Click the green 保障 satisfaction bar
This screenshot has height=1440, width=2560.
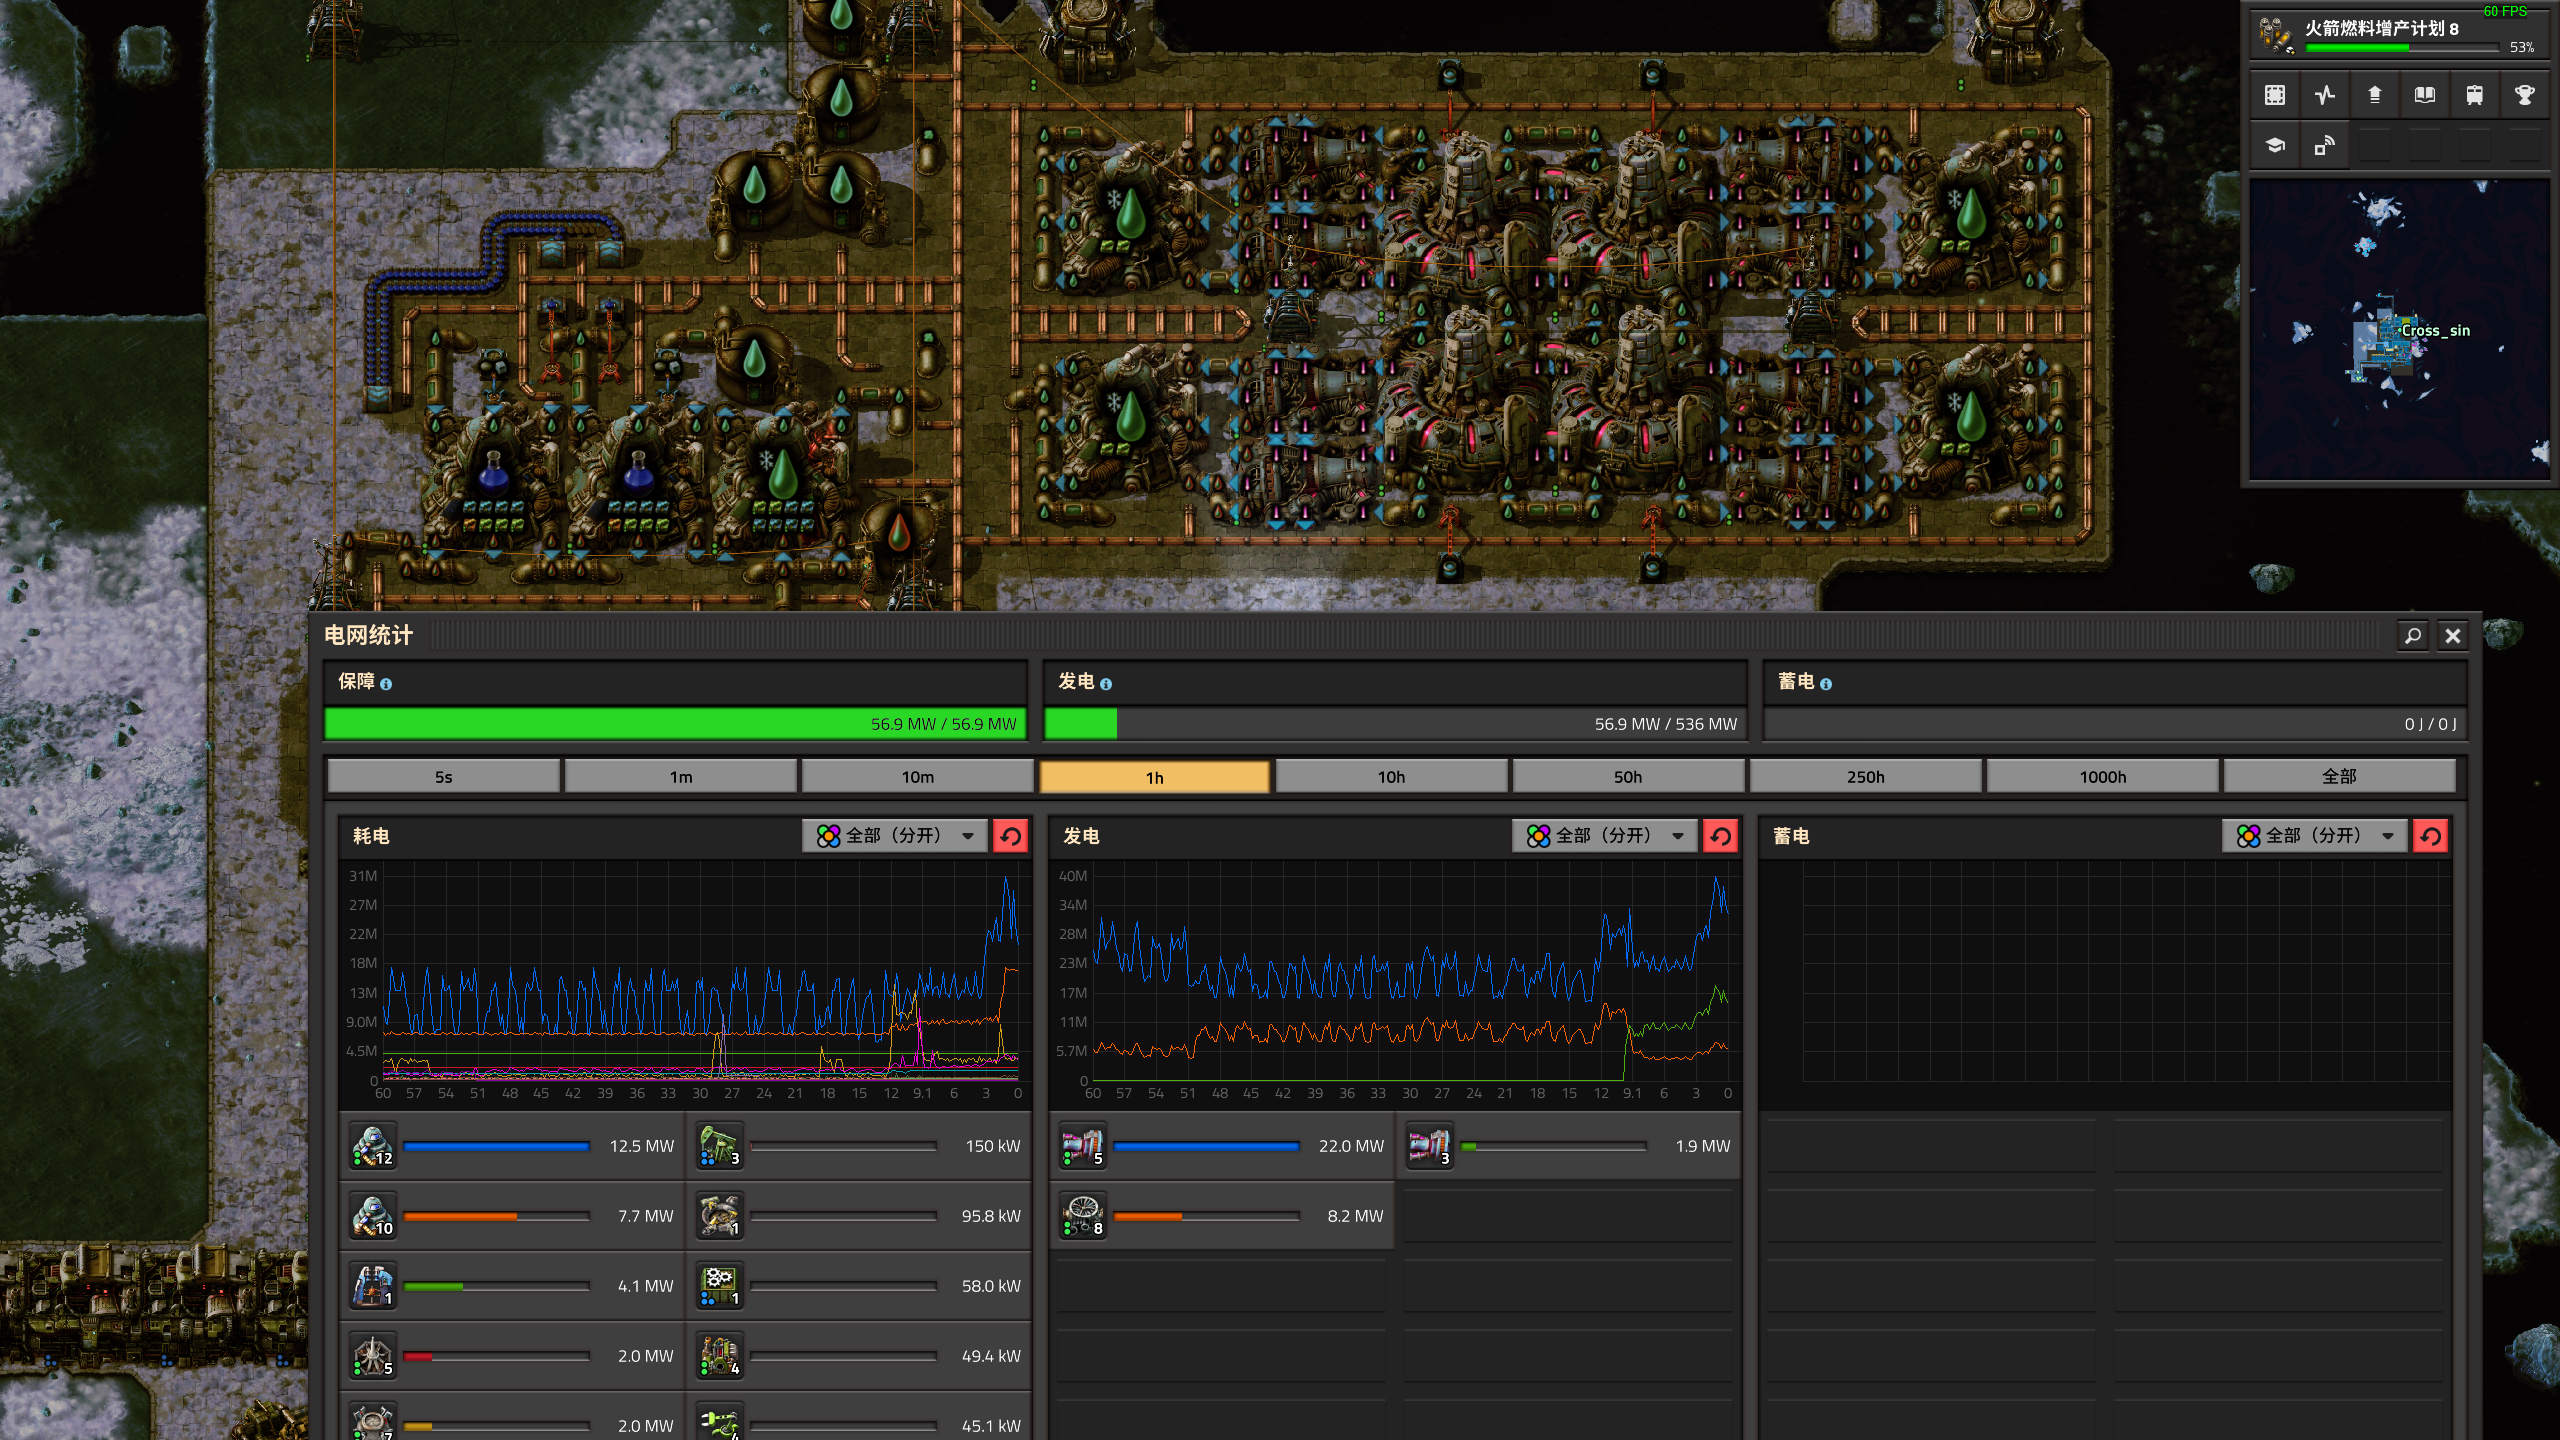676,724
